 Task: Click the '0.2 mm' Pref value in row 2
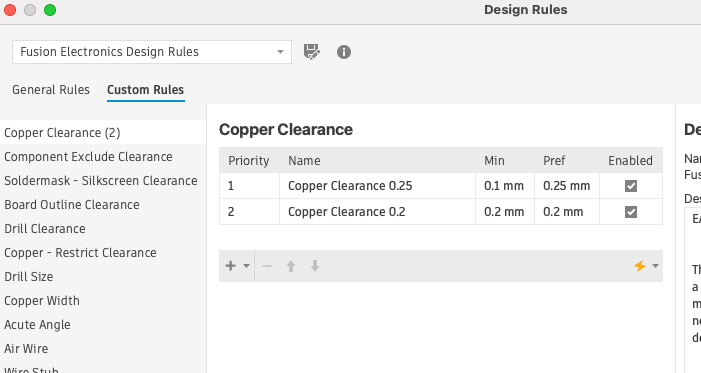[563, 212]
